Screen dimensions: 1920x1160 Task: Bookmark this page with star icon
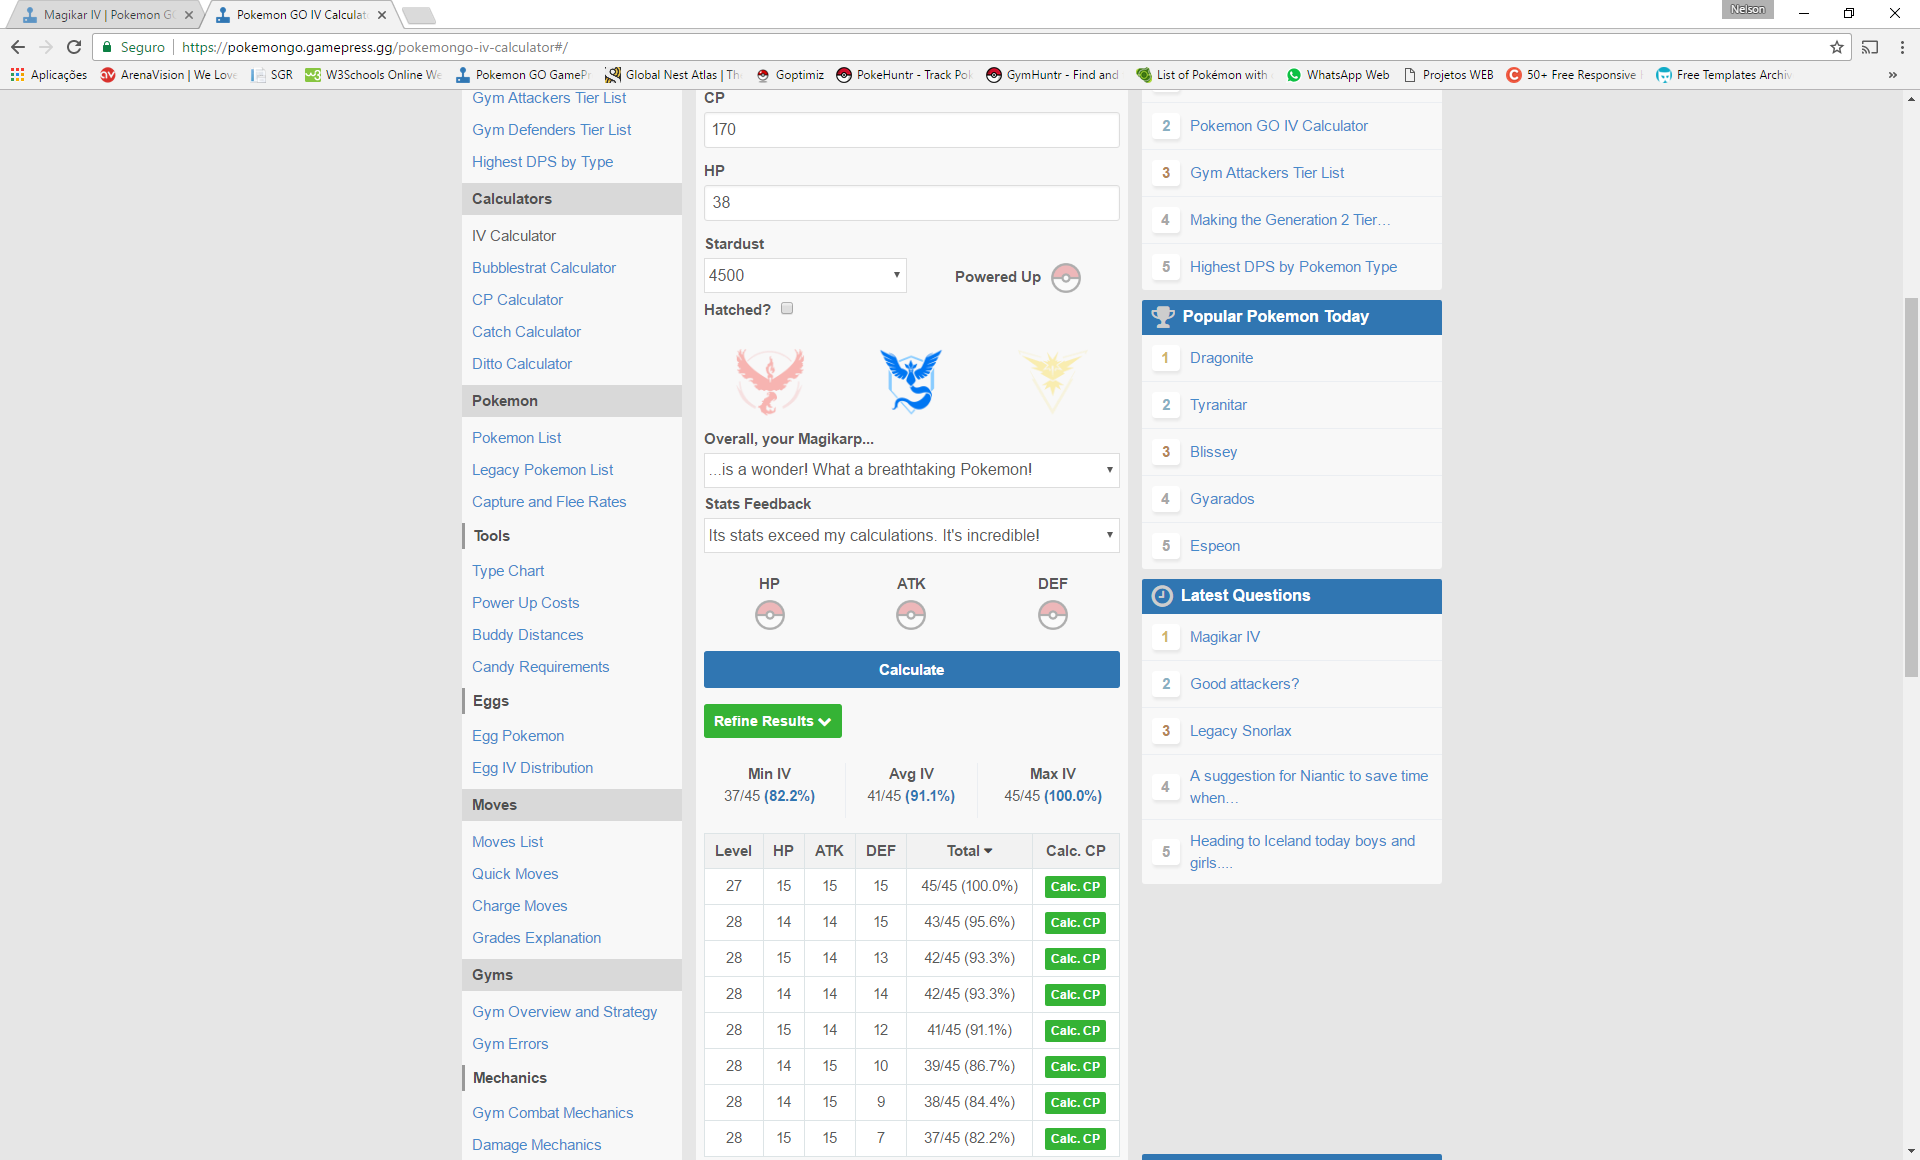tap(1837, 47)
